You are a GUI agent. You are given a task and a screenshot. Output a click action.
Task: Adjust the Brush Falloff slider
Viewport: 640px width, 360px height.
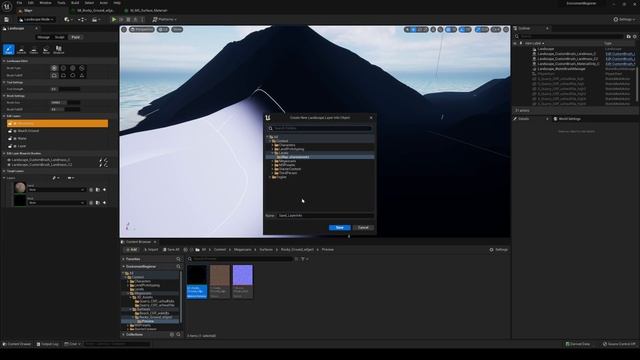[65, 109]
